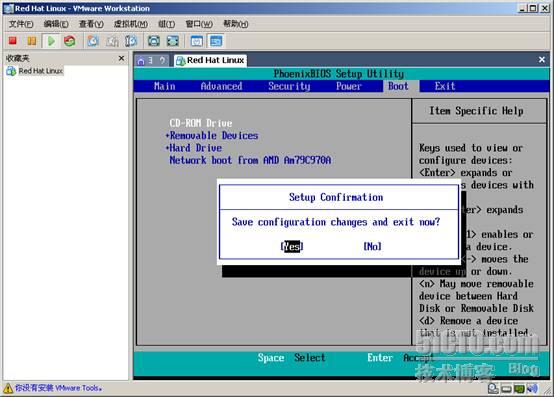Click the Setup Confirmation dialog title

tap(336, 197)
